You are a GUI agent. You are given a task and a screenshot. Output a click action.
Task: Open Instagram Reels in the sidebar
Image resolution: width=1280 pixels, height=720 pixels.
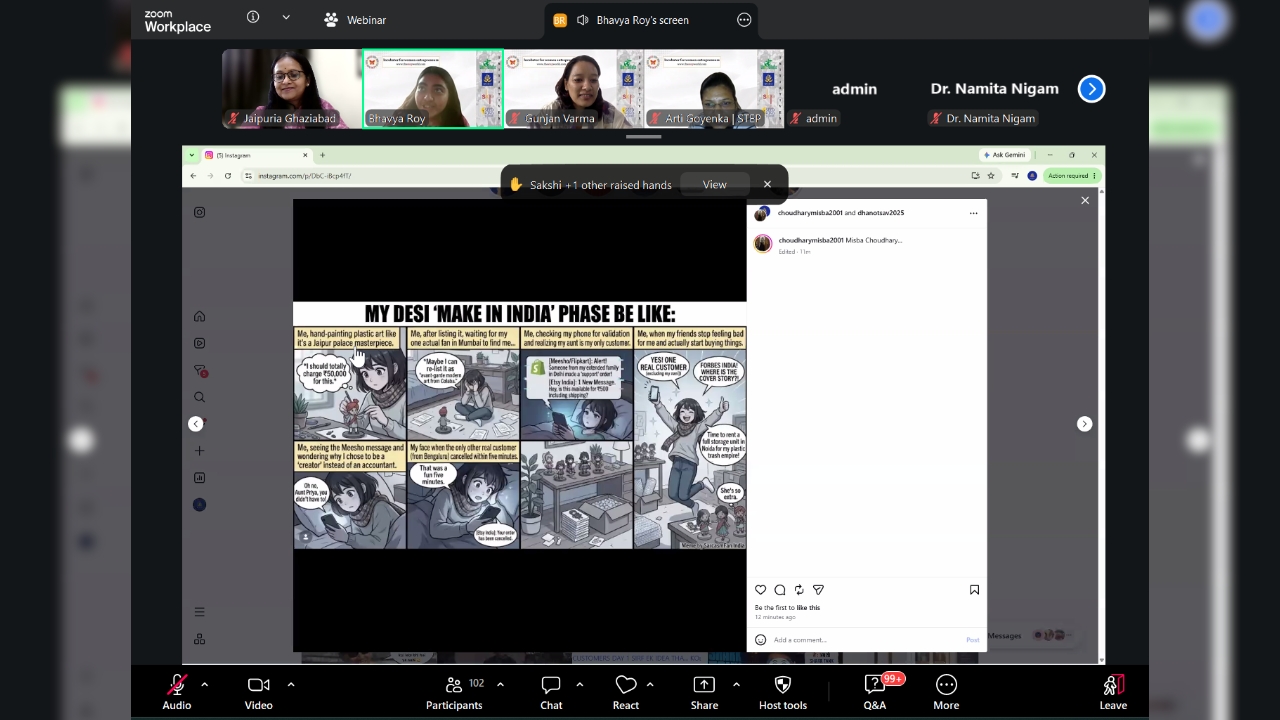tap(199, 343)
